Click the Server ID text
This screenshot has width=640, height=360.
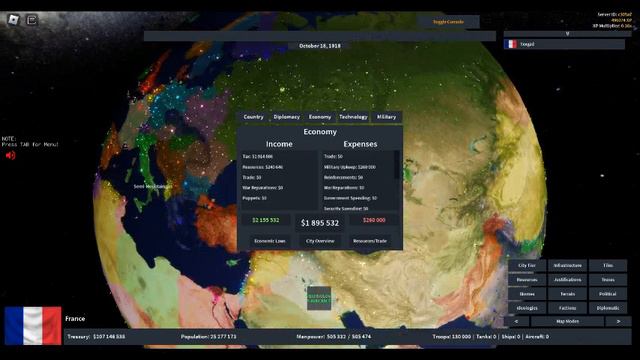[614, 14]
